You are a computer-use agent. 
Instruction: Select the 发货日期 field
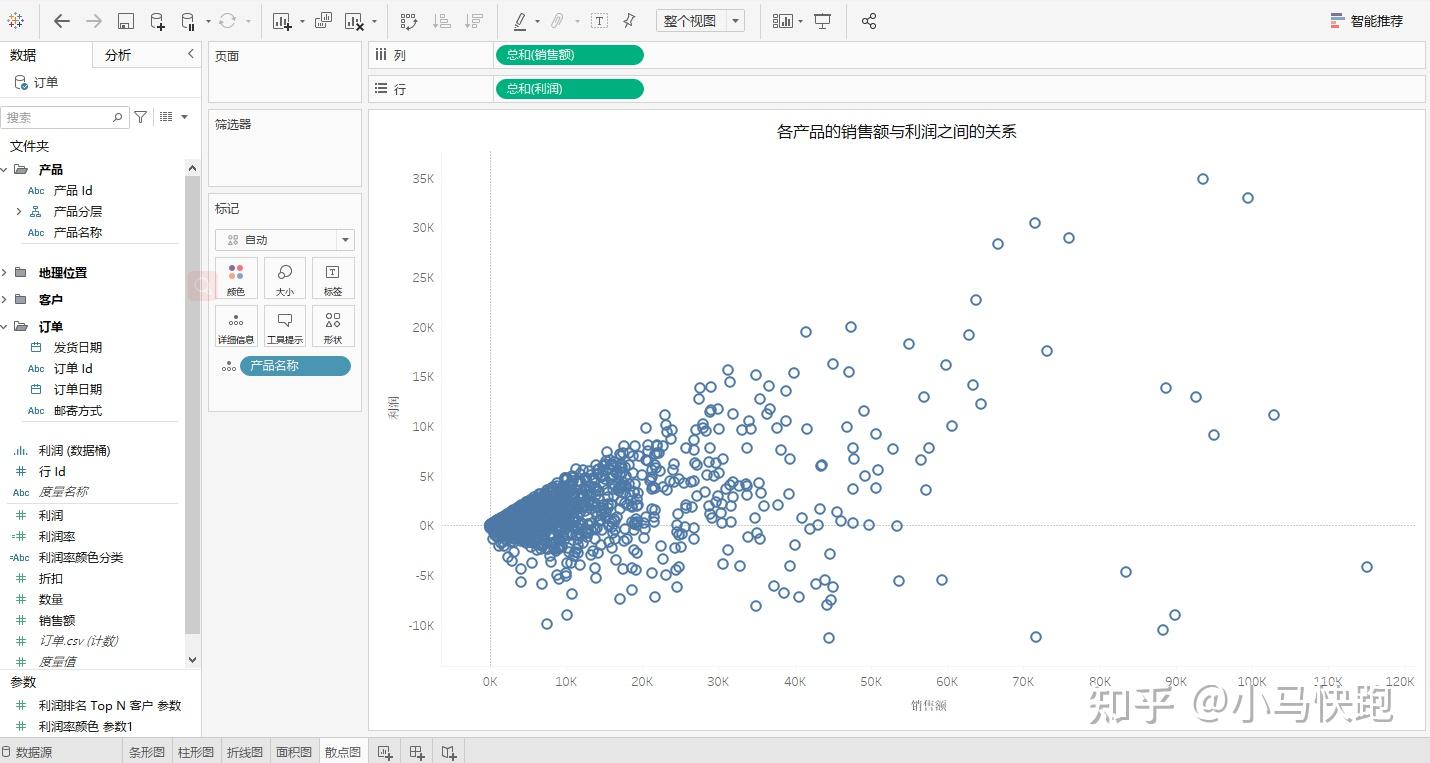tap(77, 347)
